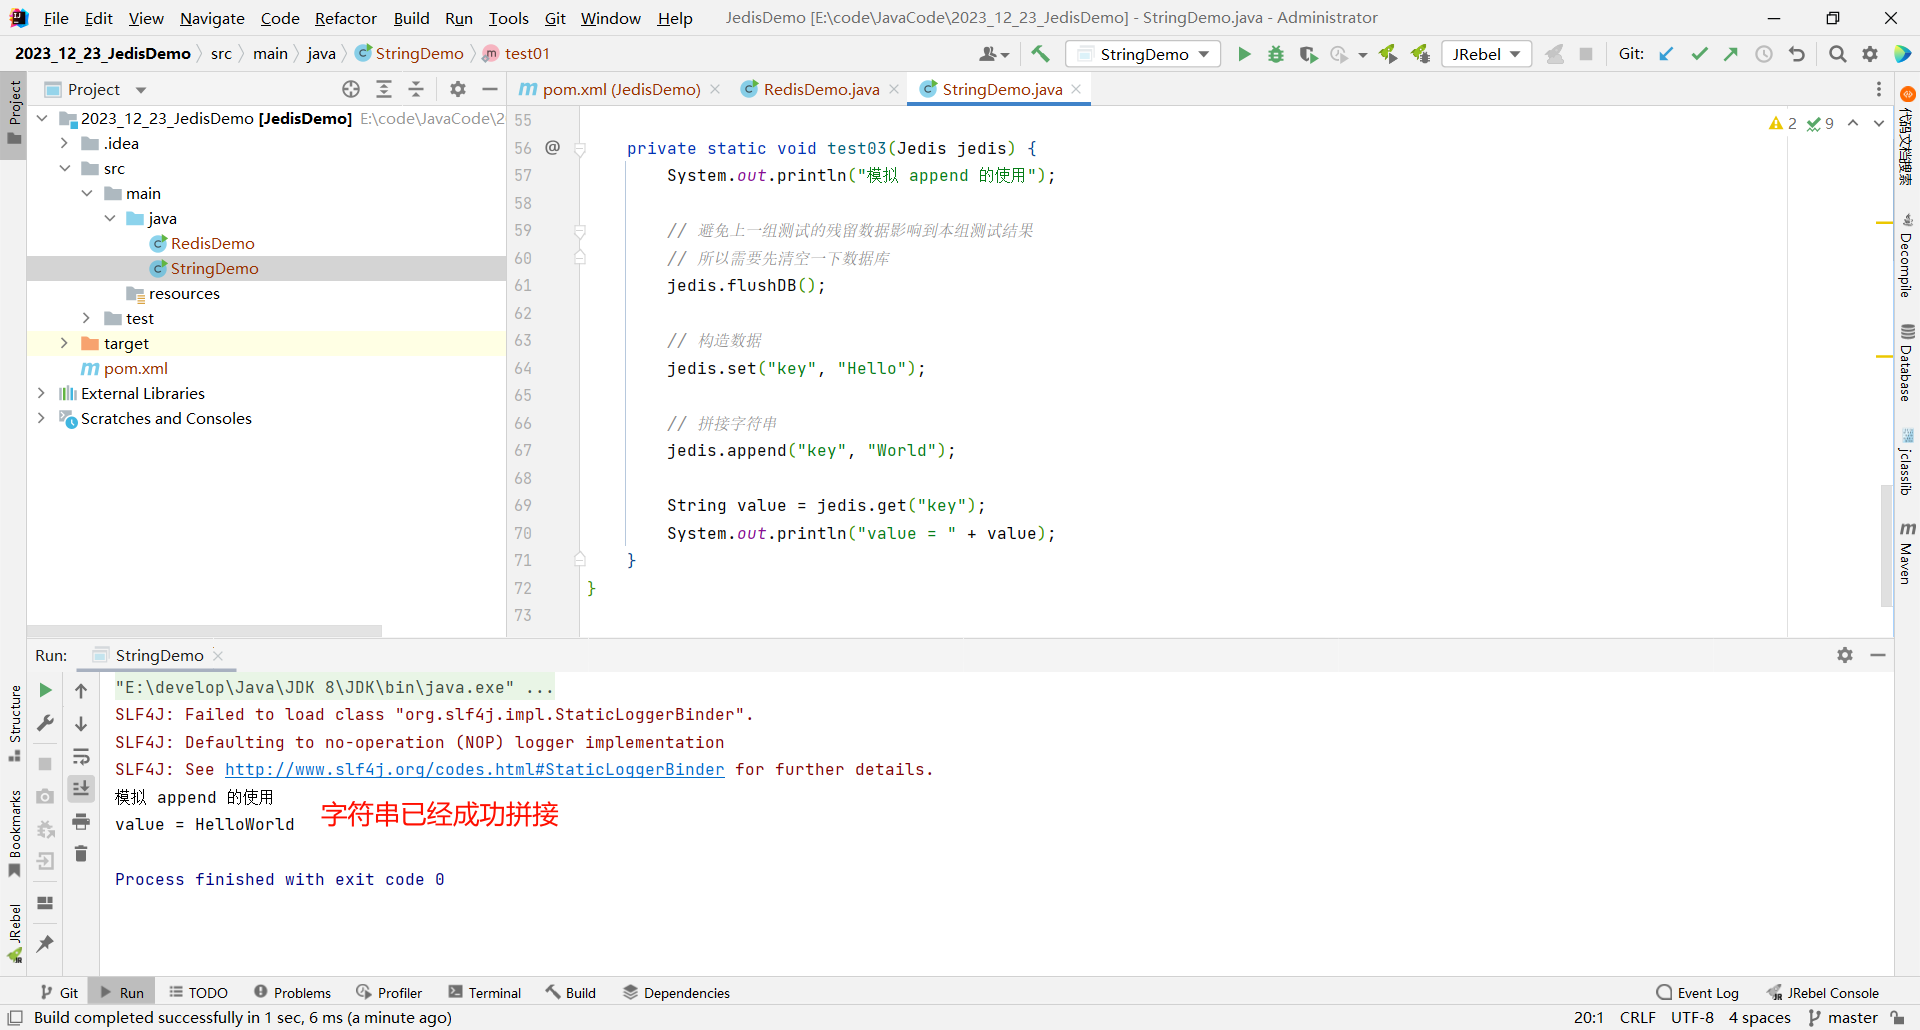Screen dimensions: 1920x1030
Task: Expand the target folder
Action: pos(64,343)
